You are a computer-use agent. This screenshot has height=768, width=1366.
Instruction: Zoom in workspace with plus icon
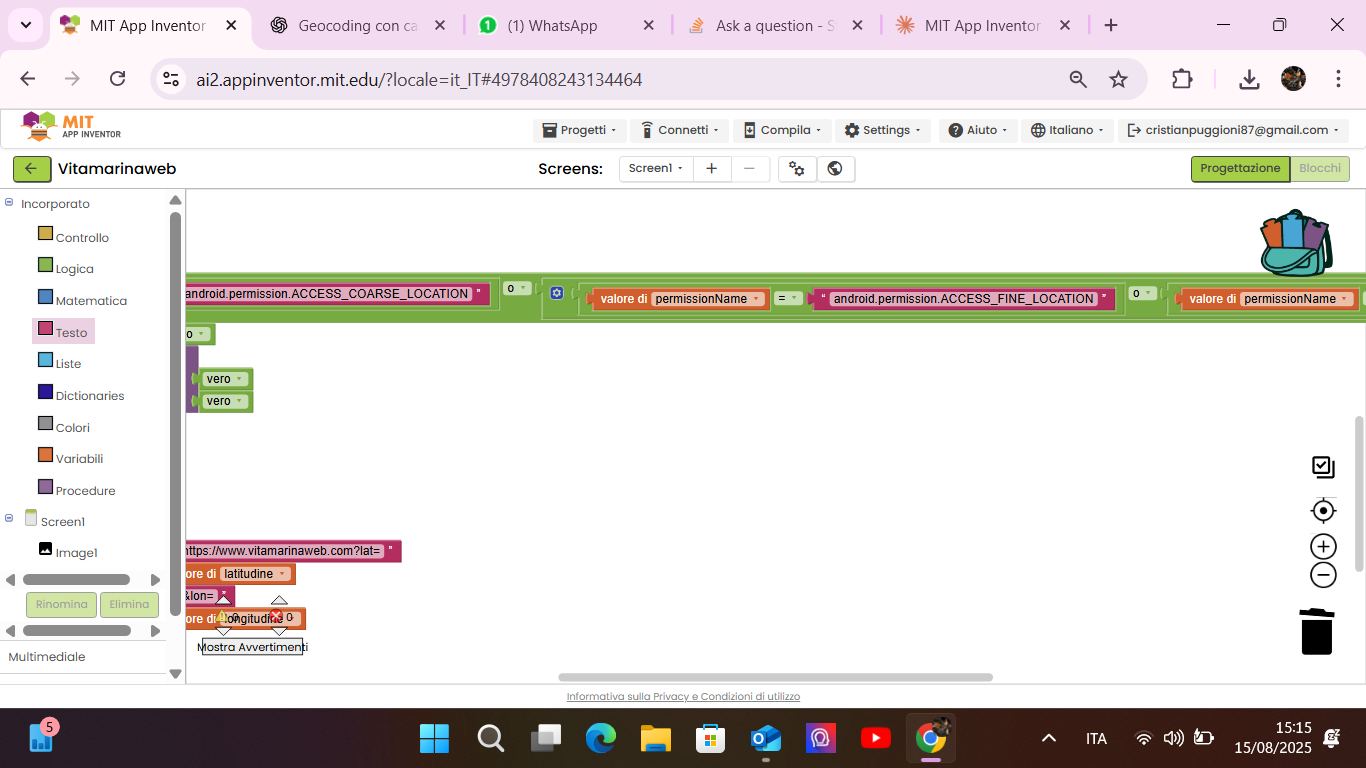pos(1323,546)
